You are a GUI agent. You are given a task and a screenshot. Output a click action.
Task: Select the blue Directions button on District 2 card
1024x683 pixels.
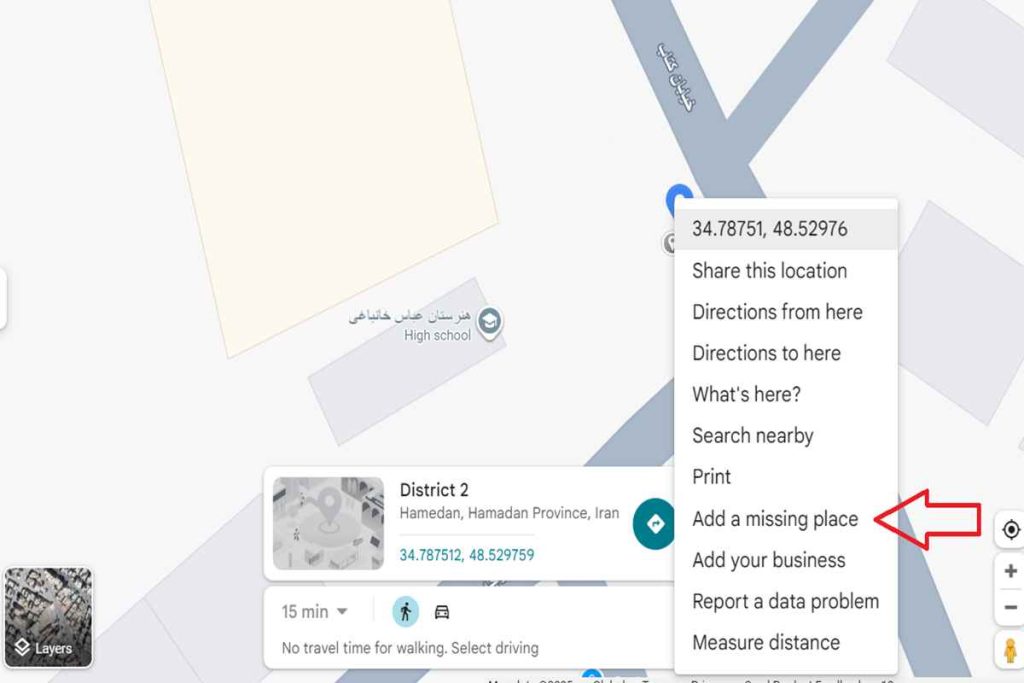[655, 524]
